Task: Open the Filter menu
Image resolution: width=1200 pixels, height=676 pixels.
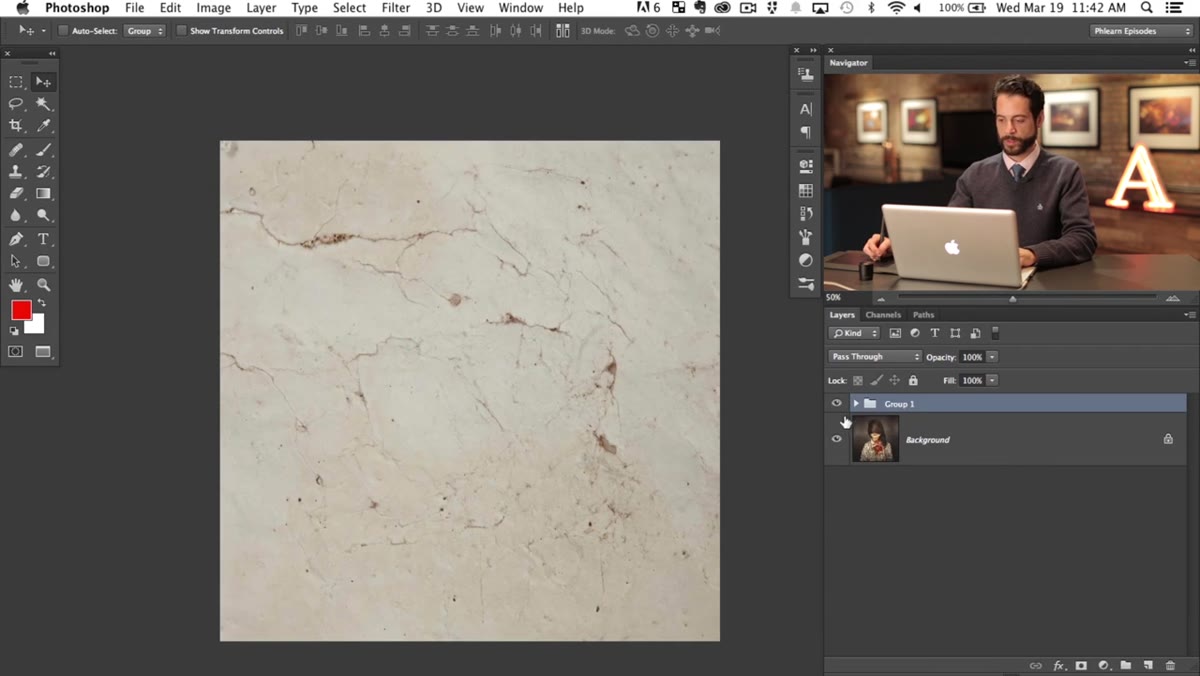Action: click(396, 8)
